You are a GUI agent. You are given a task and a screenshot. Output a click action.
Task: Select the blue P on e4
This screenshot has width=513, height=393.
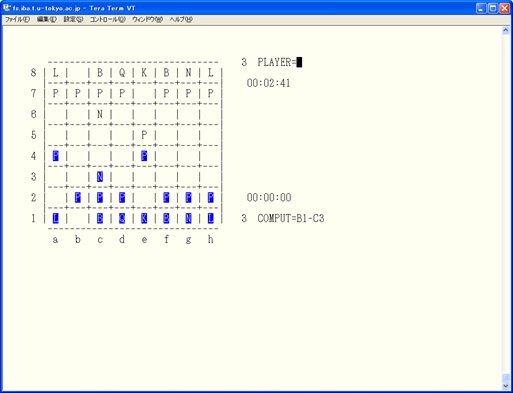click(x=144, y=156)
